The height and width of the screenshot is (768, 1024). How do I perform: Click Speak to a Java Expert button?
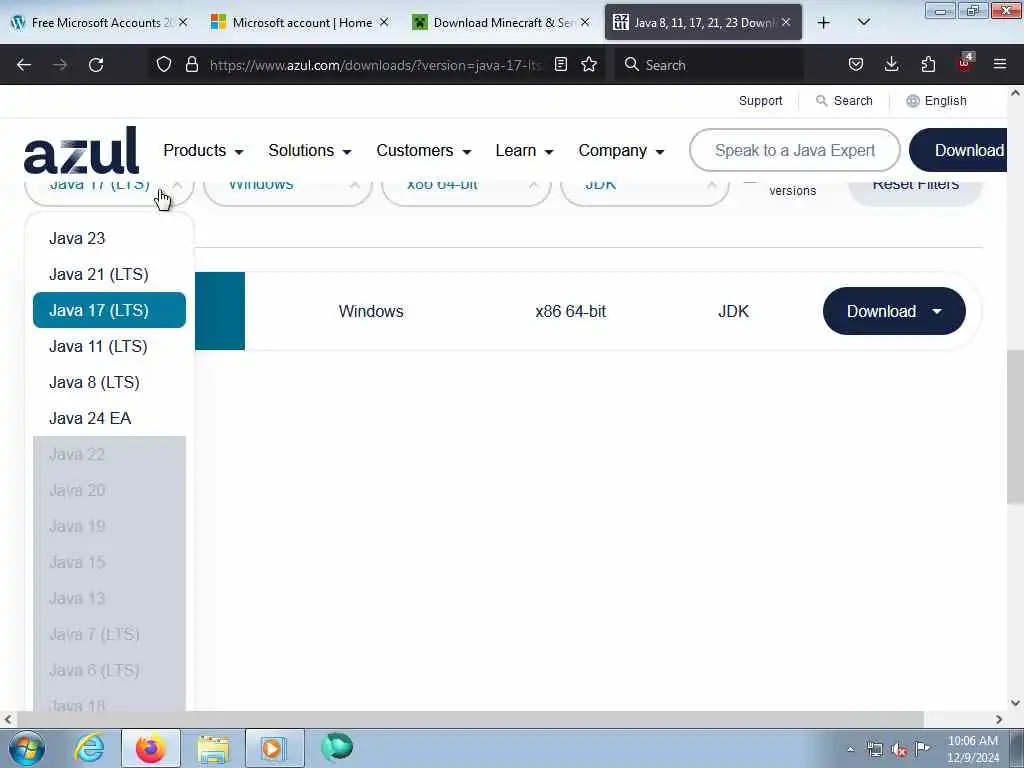click(x=795, y=150)
